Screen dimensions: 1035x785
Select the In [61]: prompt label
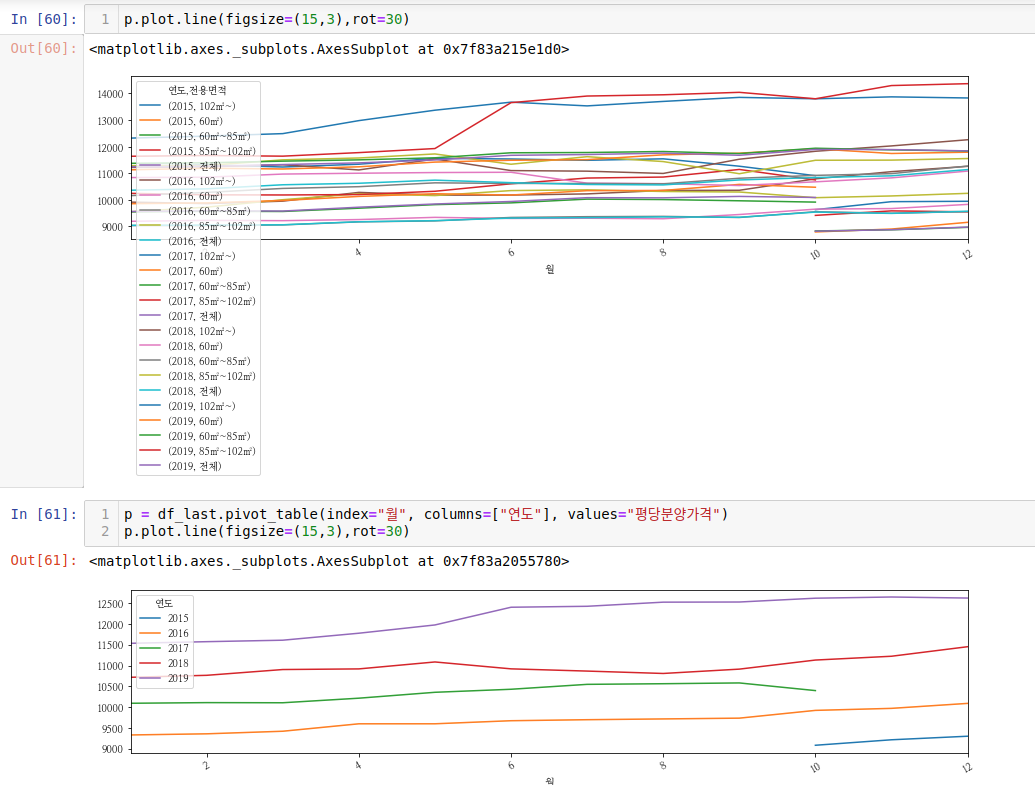[44, 514]
